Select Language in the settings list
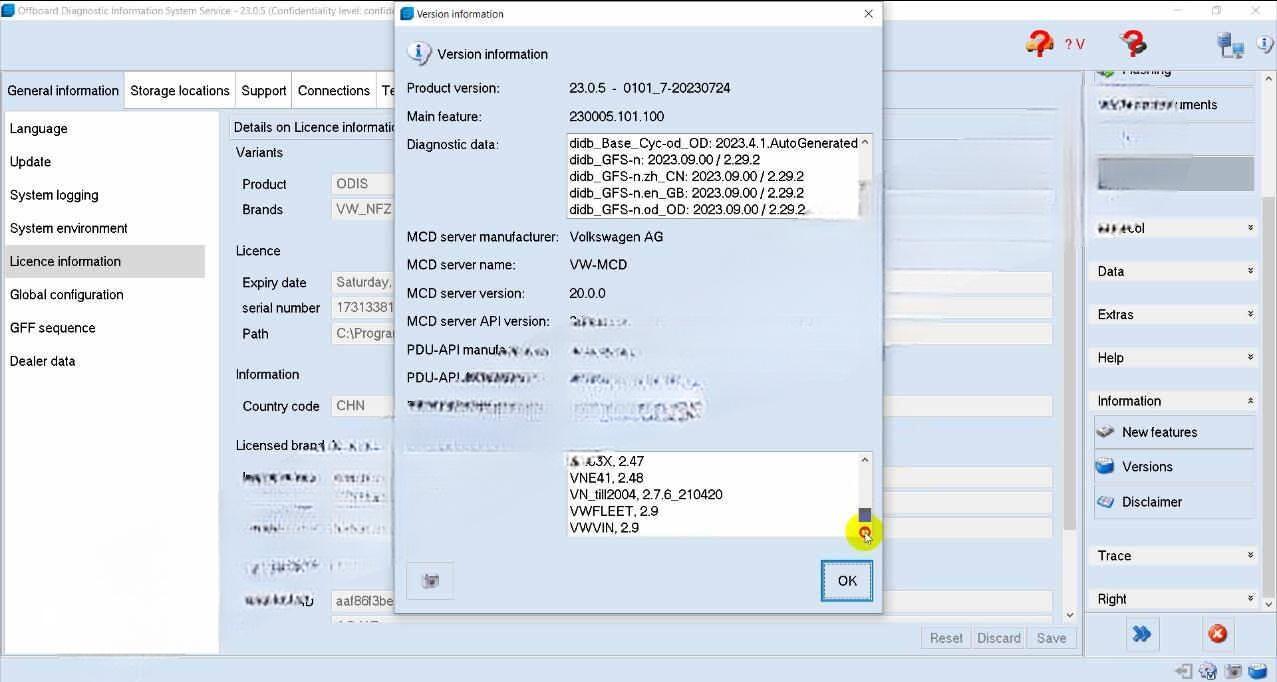 pos(105,129)
